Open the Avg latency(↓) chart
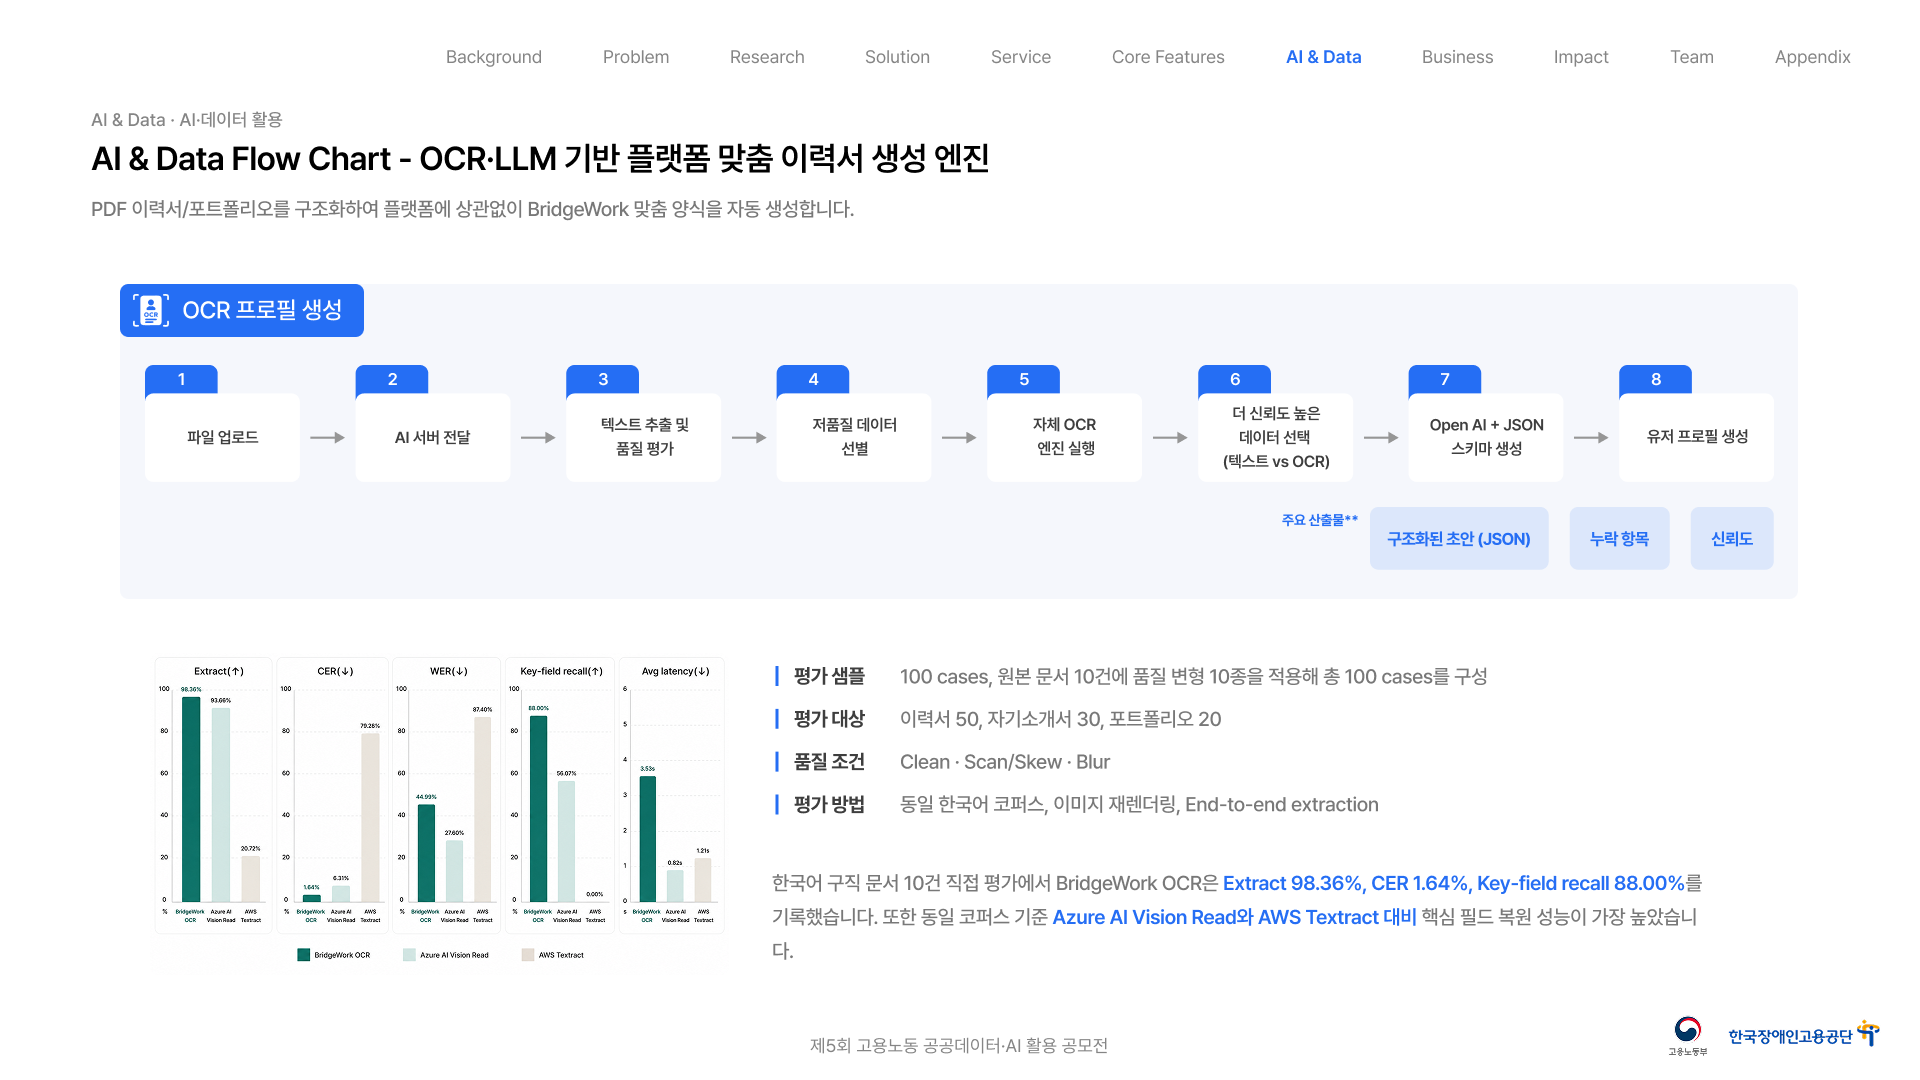The width and height of the screenshot is (1920, 1080). pos(672,795)
